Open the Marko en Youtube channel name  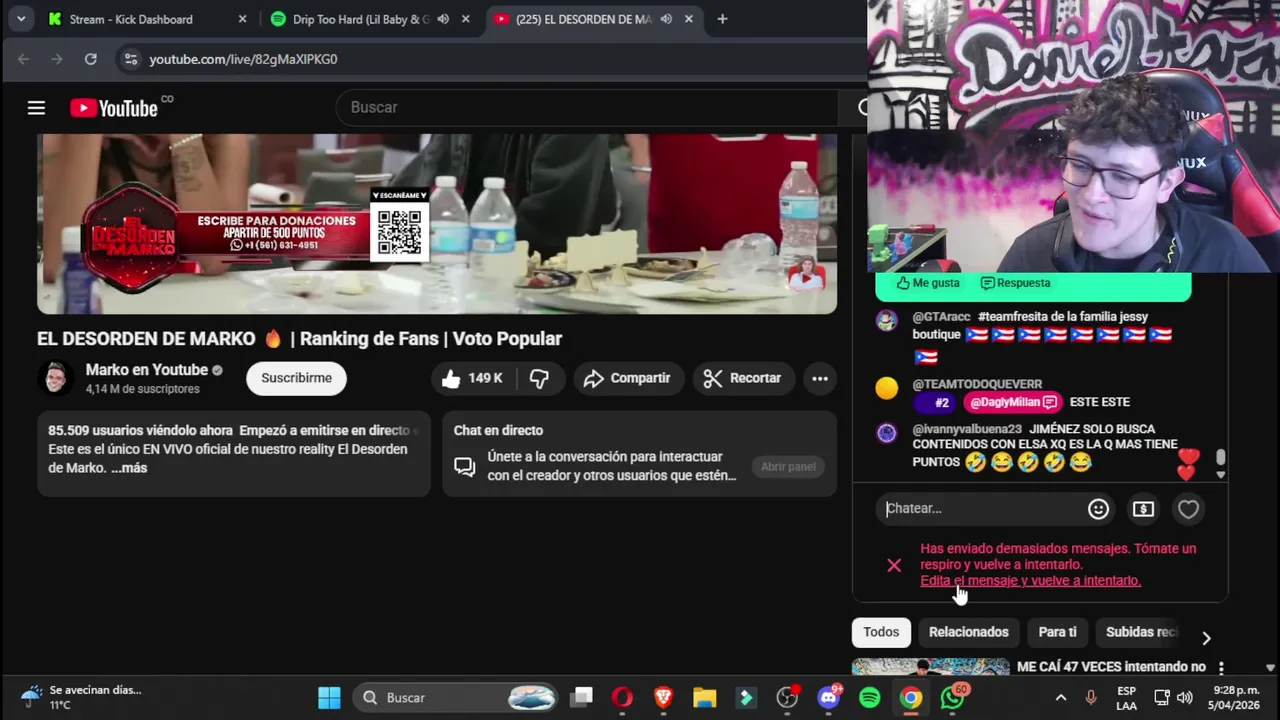pyautogui.click(x=147, y=370)
